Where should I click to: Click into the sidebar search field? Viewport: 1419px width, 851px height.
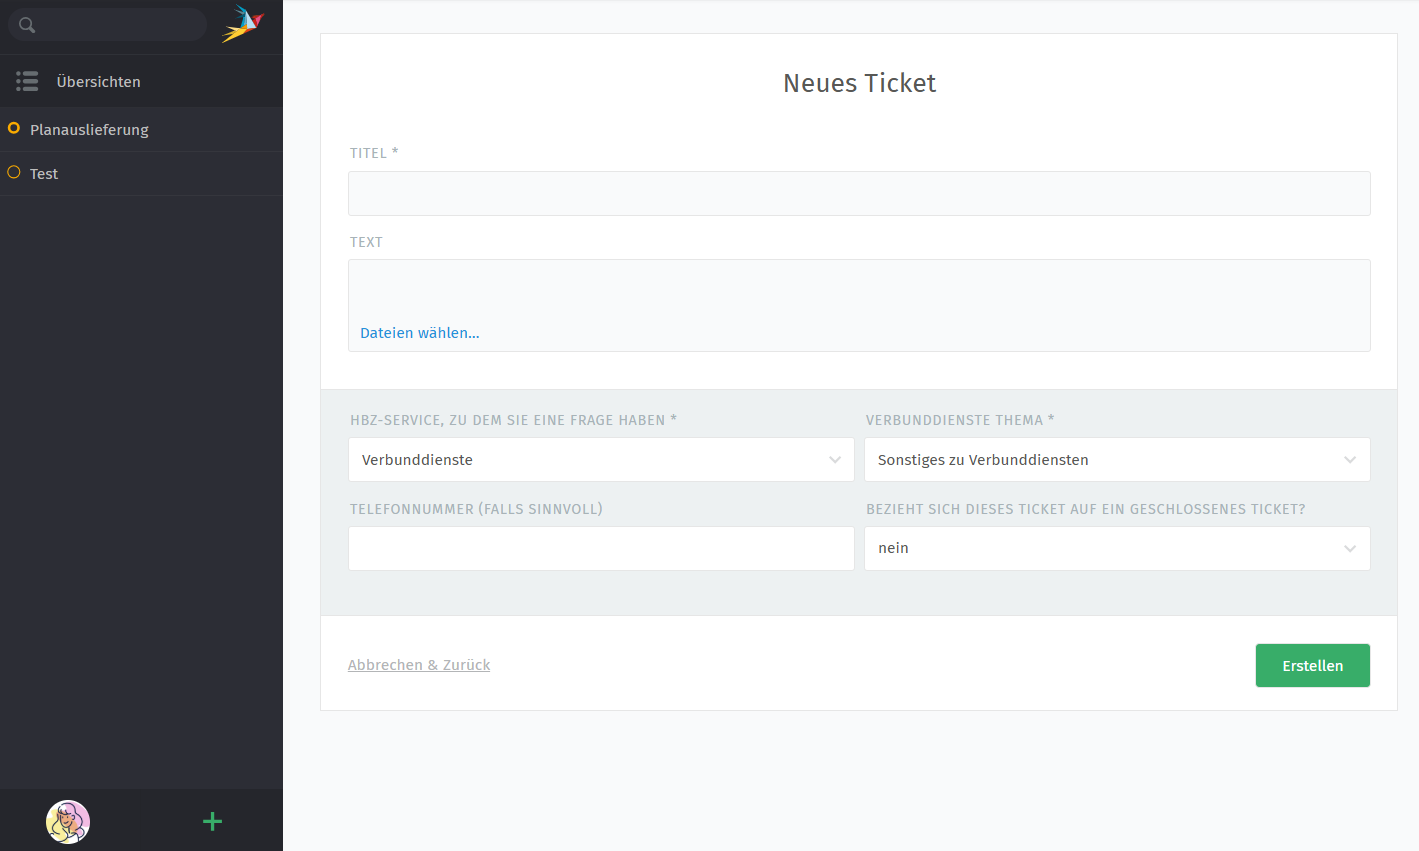[120, 25]
